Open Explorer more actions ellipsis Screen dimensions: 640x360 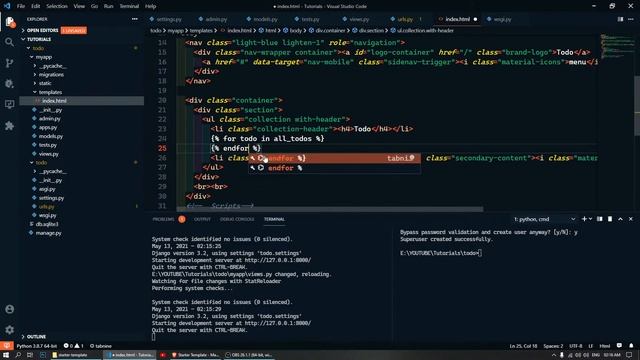[135, 19]
